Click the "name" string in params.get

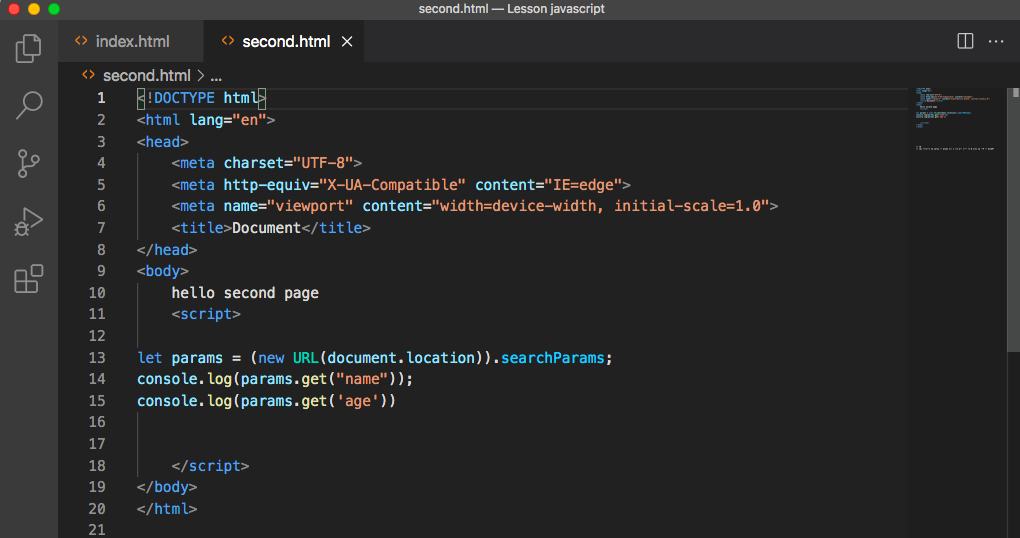362,379
